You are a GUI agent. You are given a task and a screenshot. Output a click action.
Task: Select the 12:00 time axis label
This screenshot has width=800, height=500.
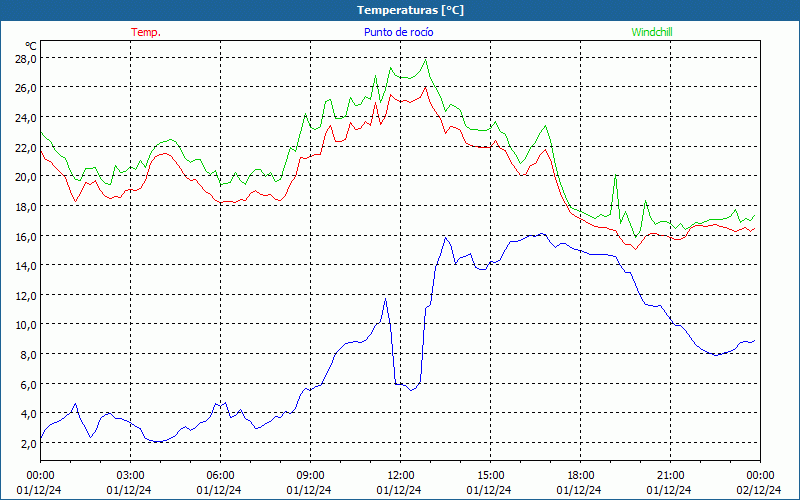[400, 475]
